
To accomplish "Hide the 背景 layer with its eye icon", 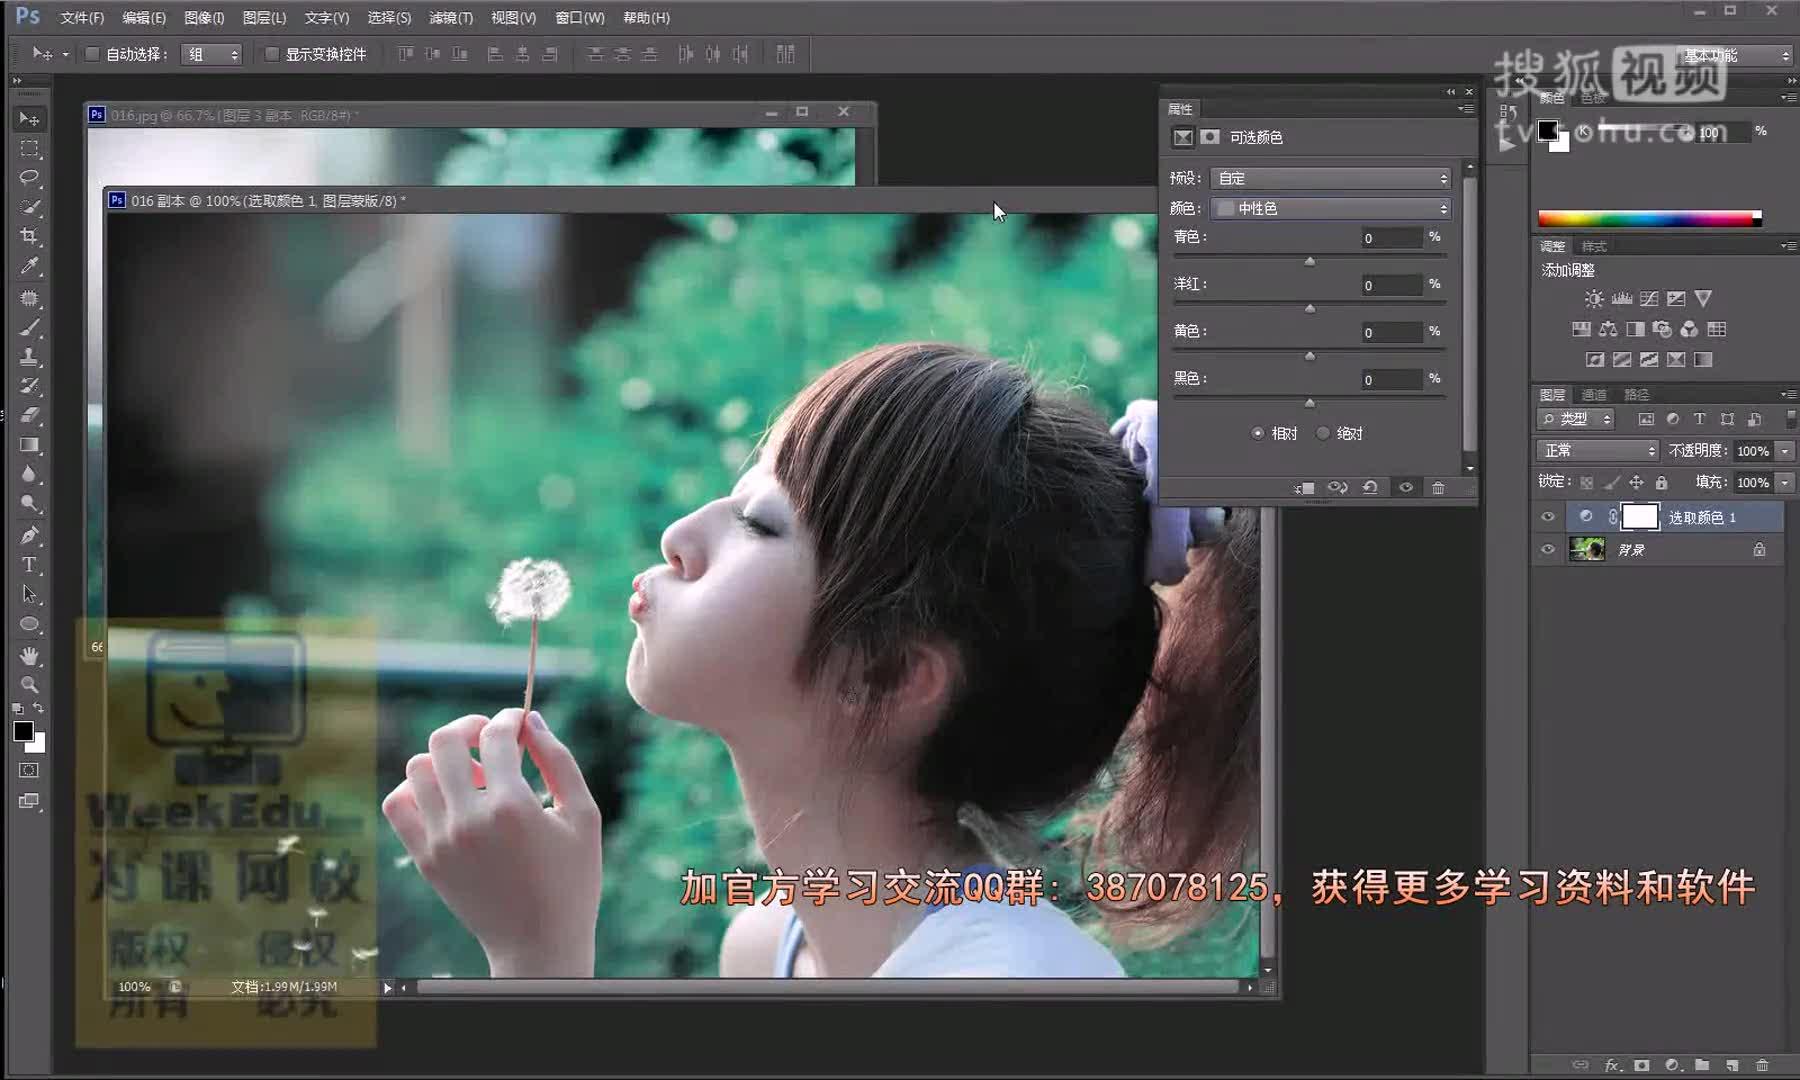I will [x=1548, y=549].
